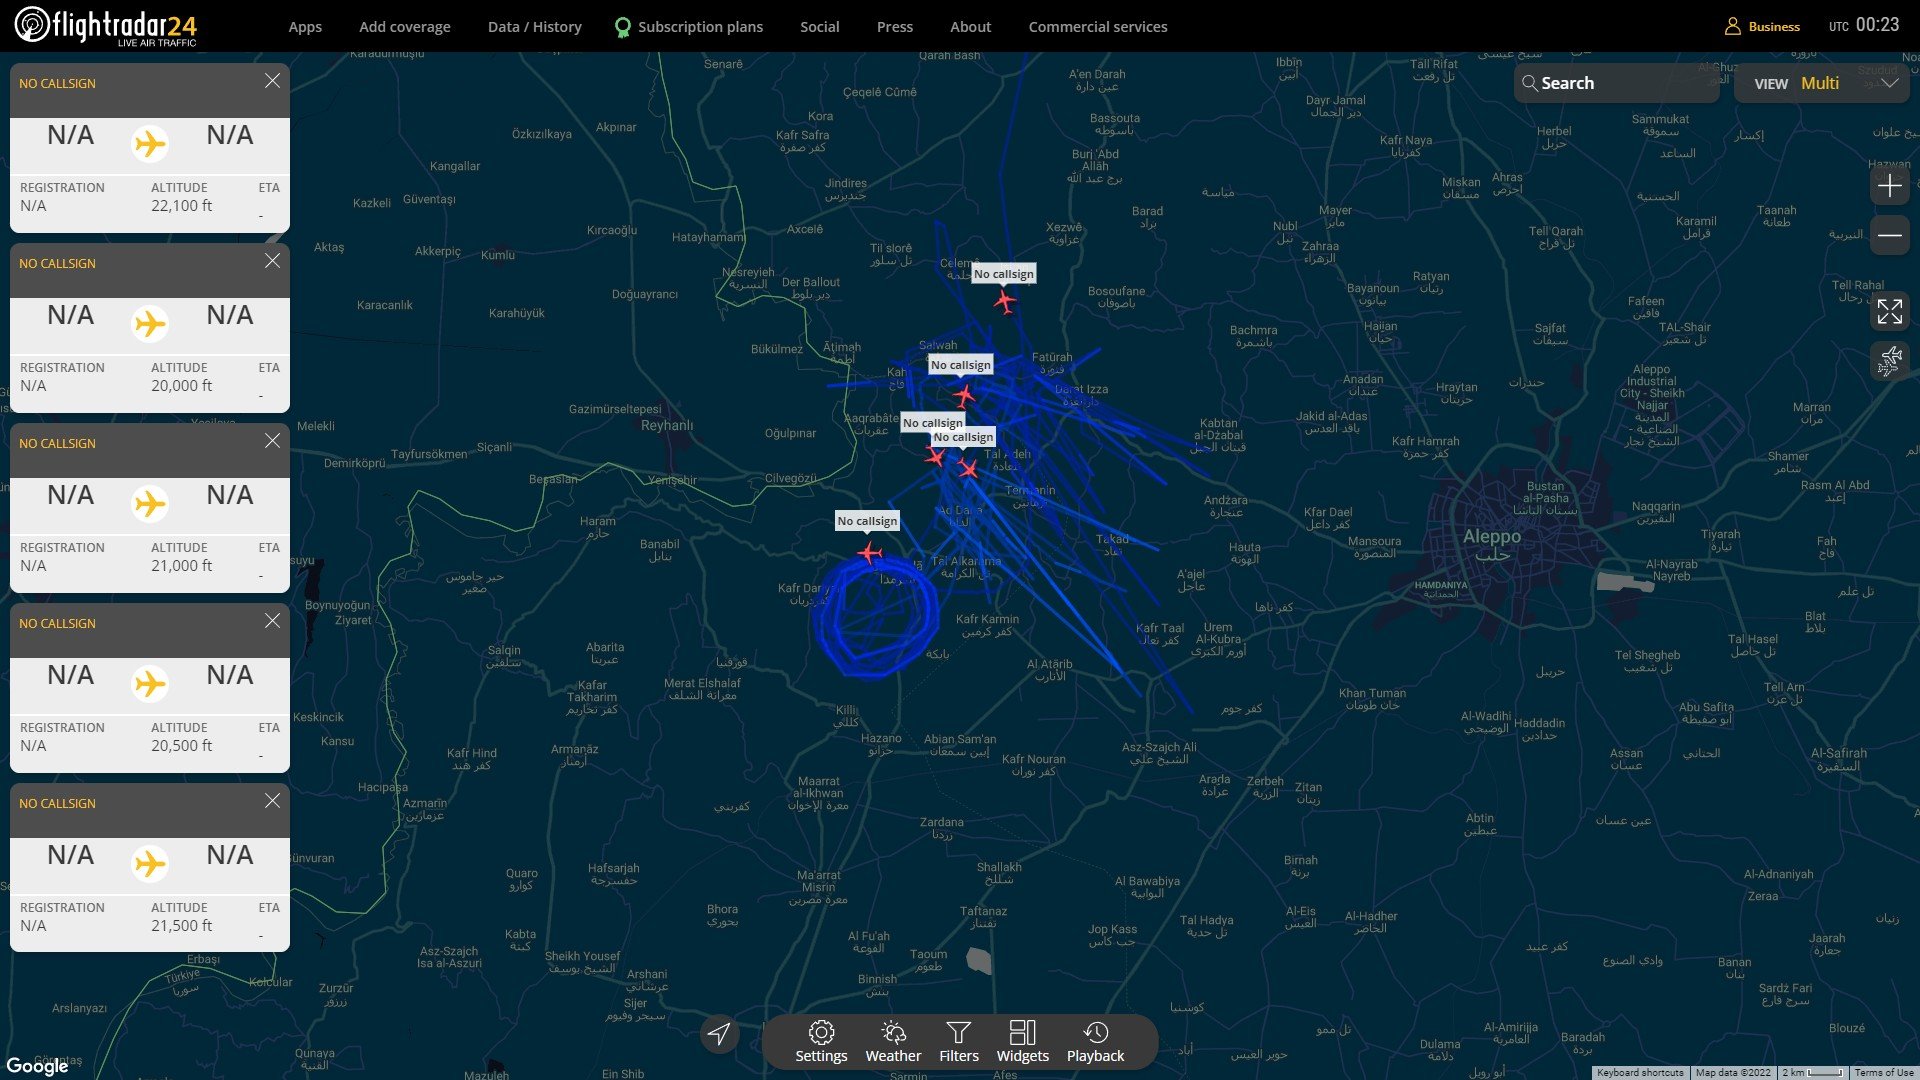
Task: Click plane icon on 22,100 ft card
Action: pos(150,144)
